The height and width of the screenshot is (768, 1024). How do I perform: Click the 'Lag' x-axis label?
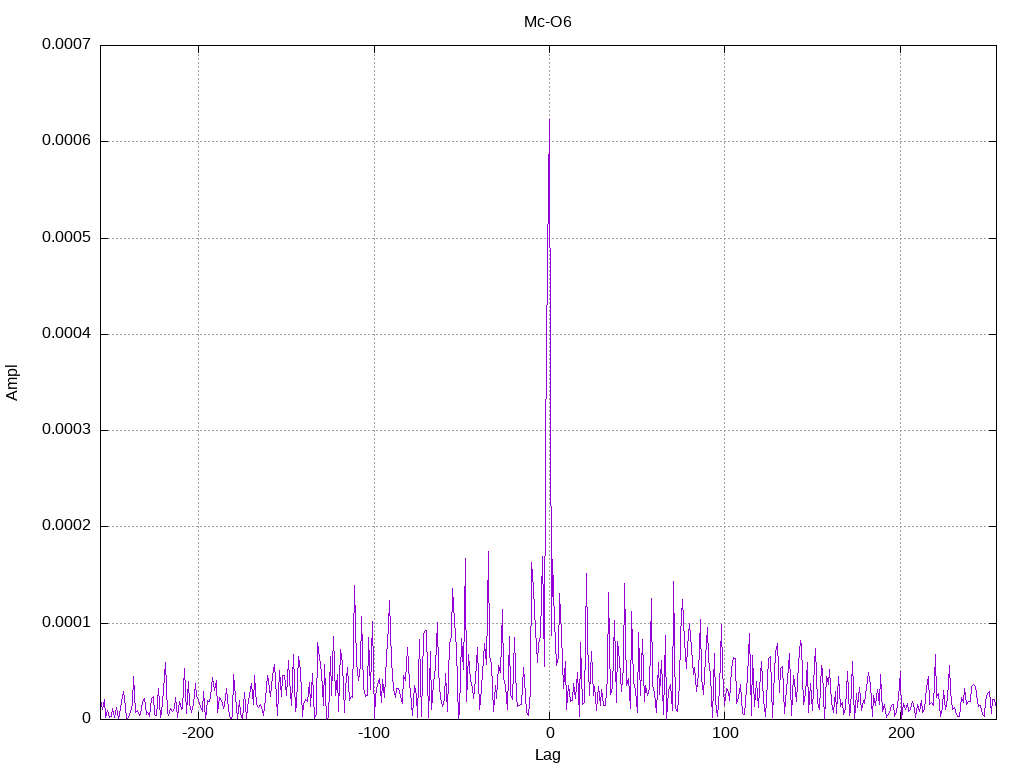[x=547, y=755]
